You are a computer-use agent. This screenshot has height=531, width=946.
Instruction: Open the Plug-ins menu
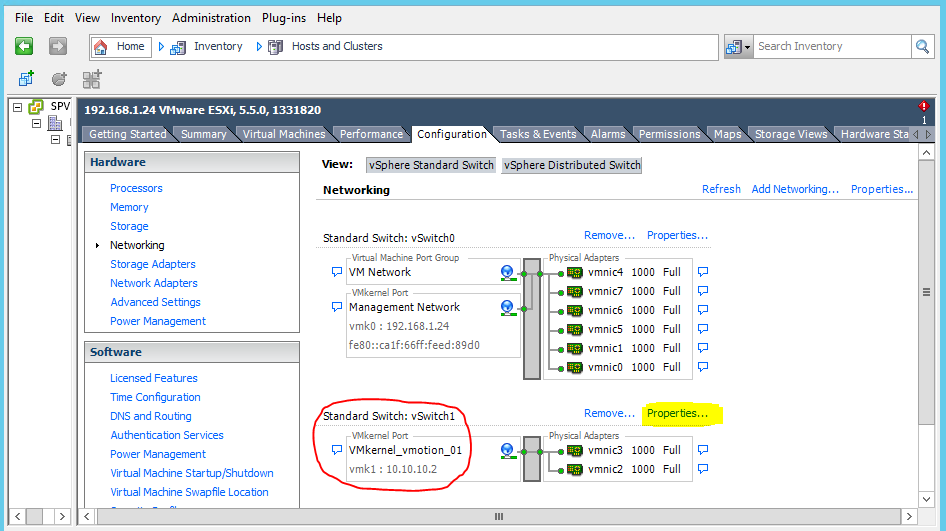tap(284, 18)
